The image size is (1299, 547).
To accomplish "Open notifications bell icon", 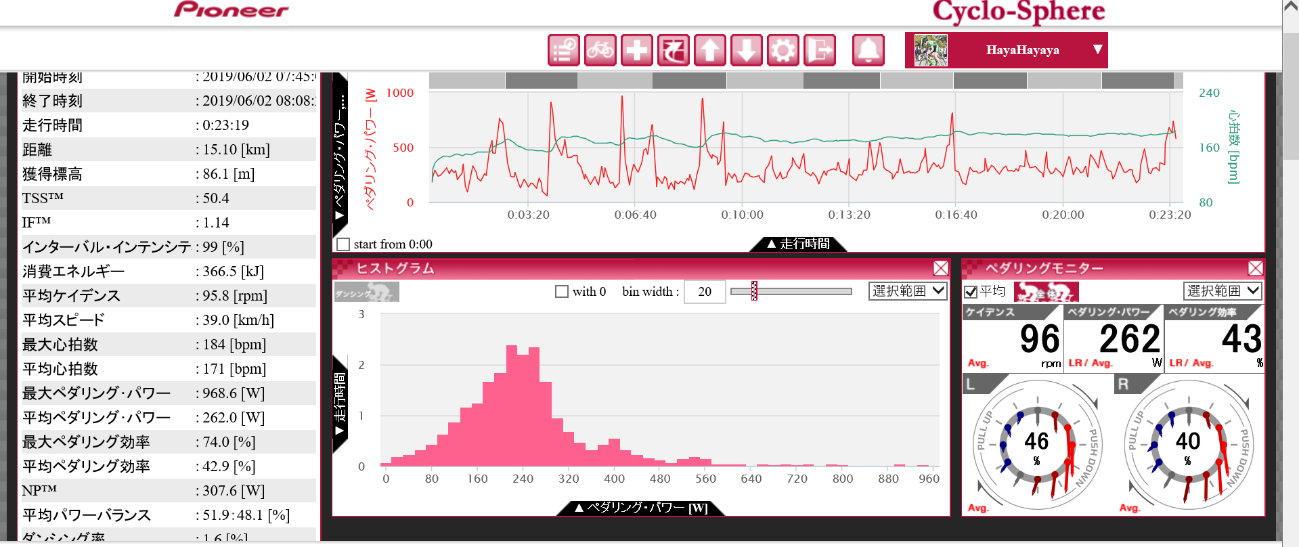I will 869,50.
